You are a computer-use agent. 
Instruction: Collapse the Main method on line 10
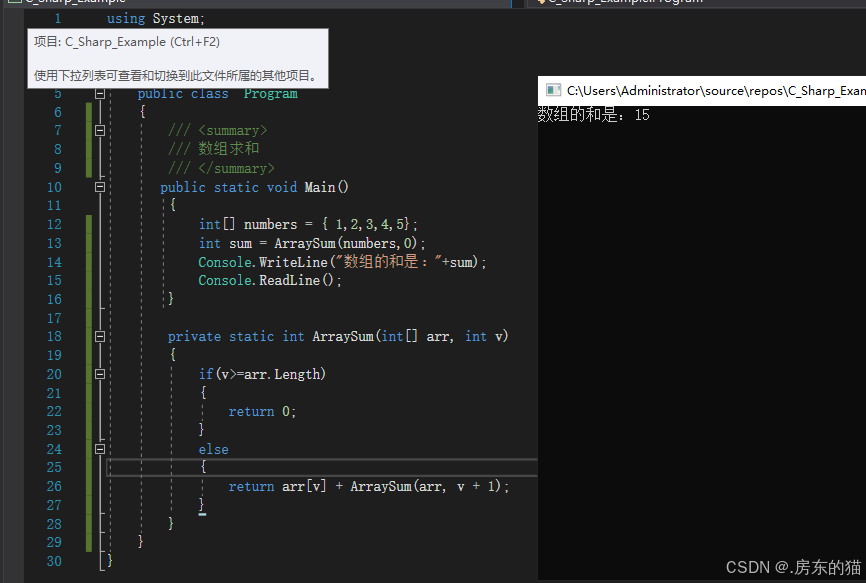(100, 187)
